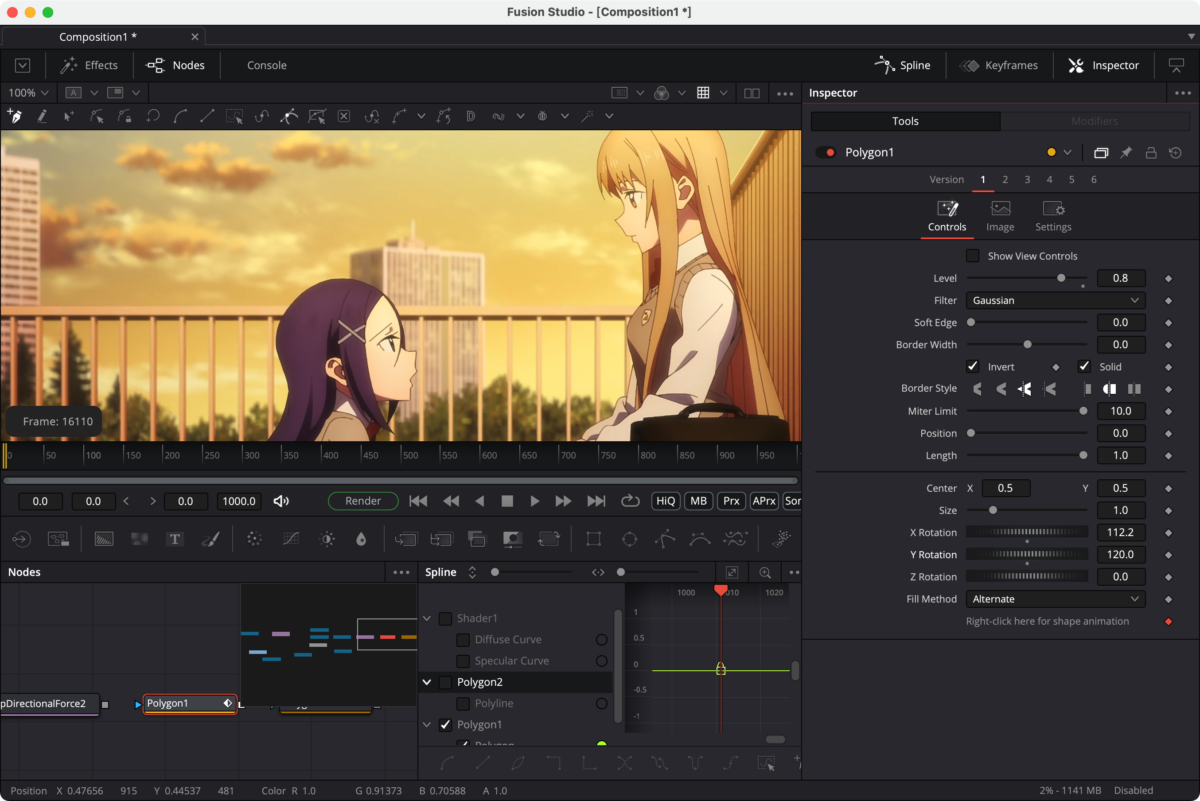Click the Center X input field
This screenshot has width=1200, height=801.
click(x=1006, y=488)
